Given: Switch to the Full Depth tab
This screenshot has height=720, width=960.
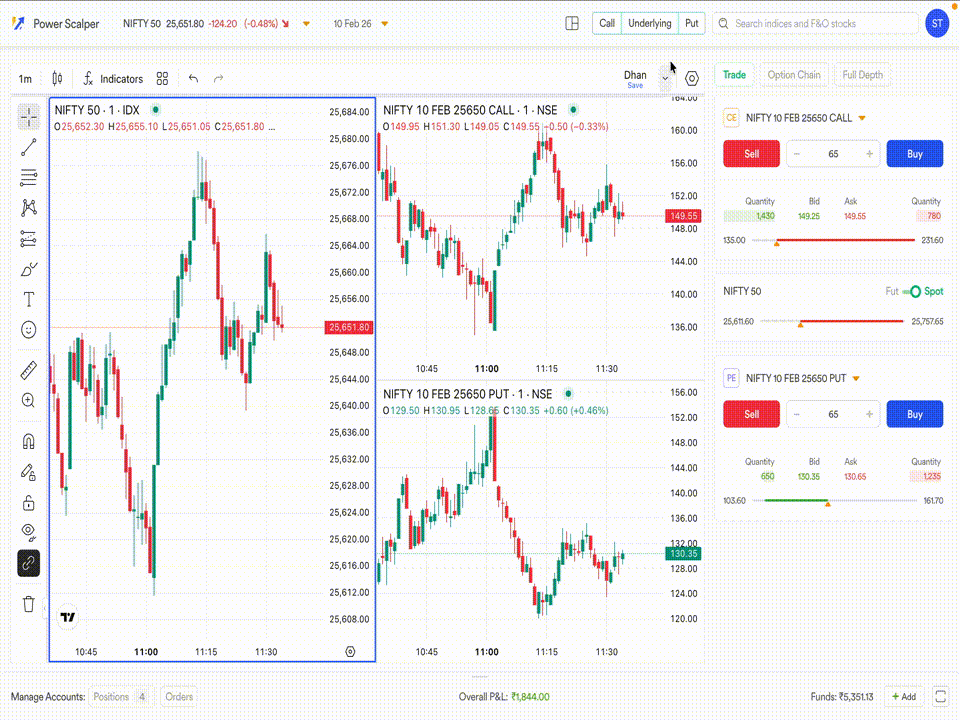Looking at the screenshot, I should (x=862, y=75).
